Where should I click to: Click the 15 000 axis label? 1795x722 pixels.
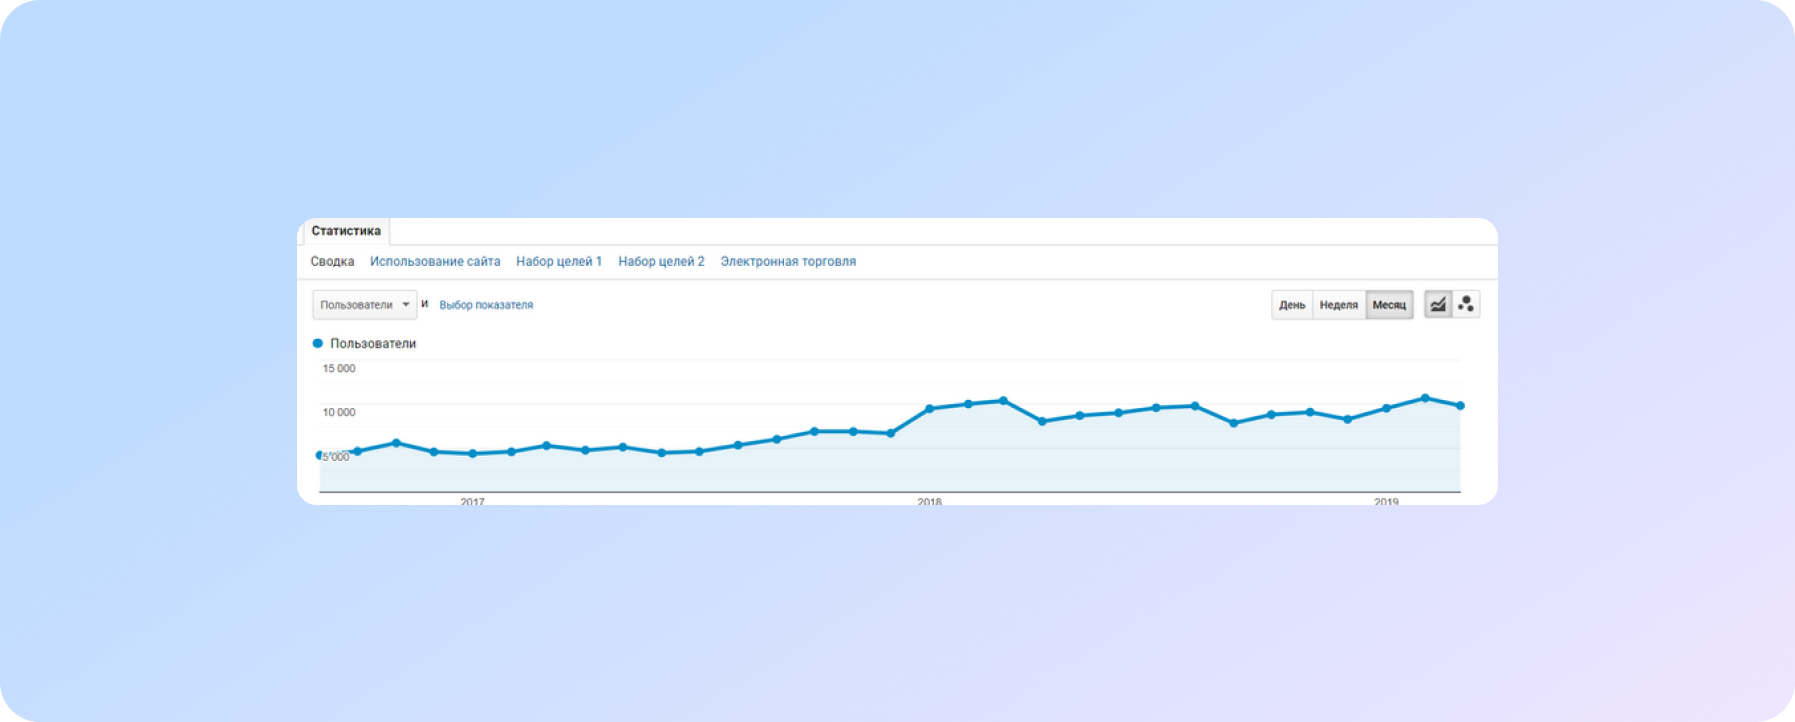click(x=339, y=368)
